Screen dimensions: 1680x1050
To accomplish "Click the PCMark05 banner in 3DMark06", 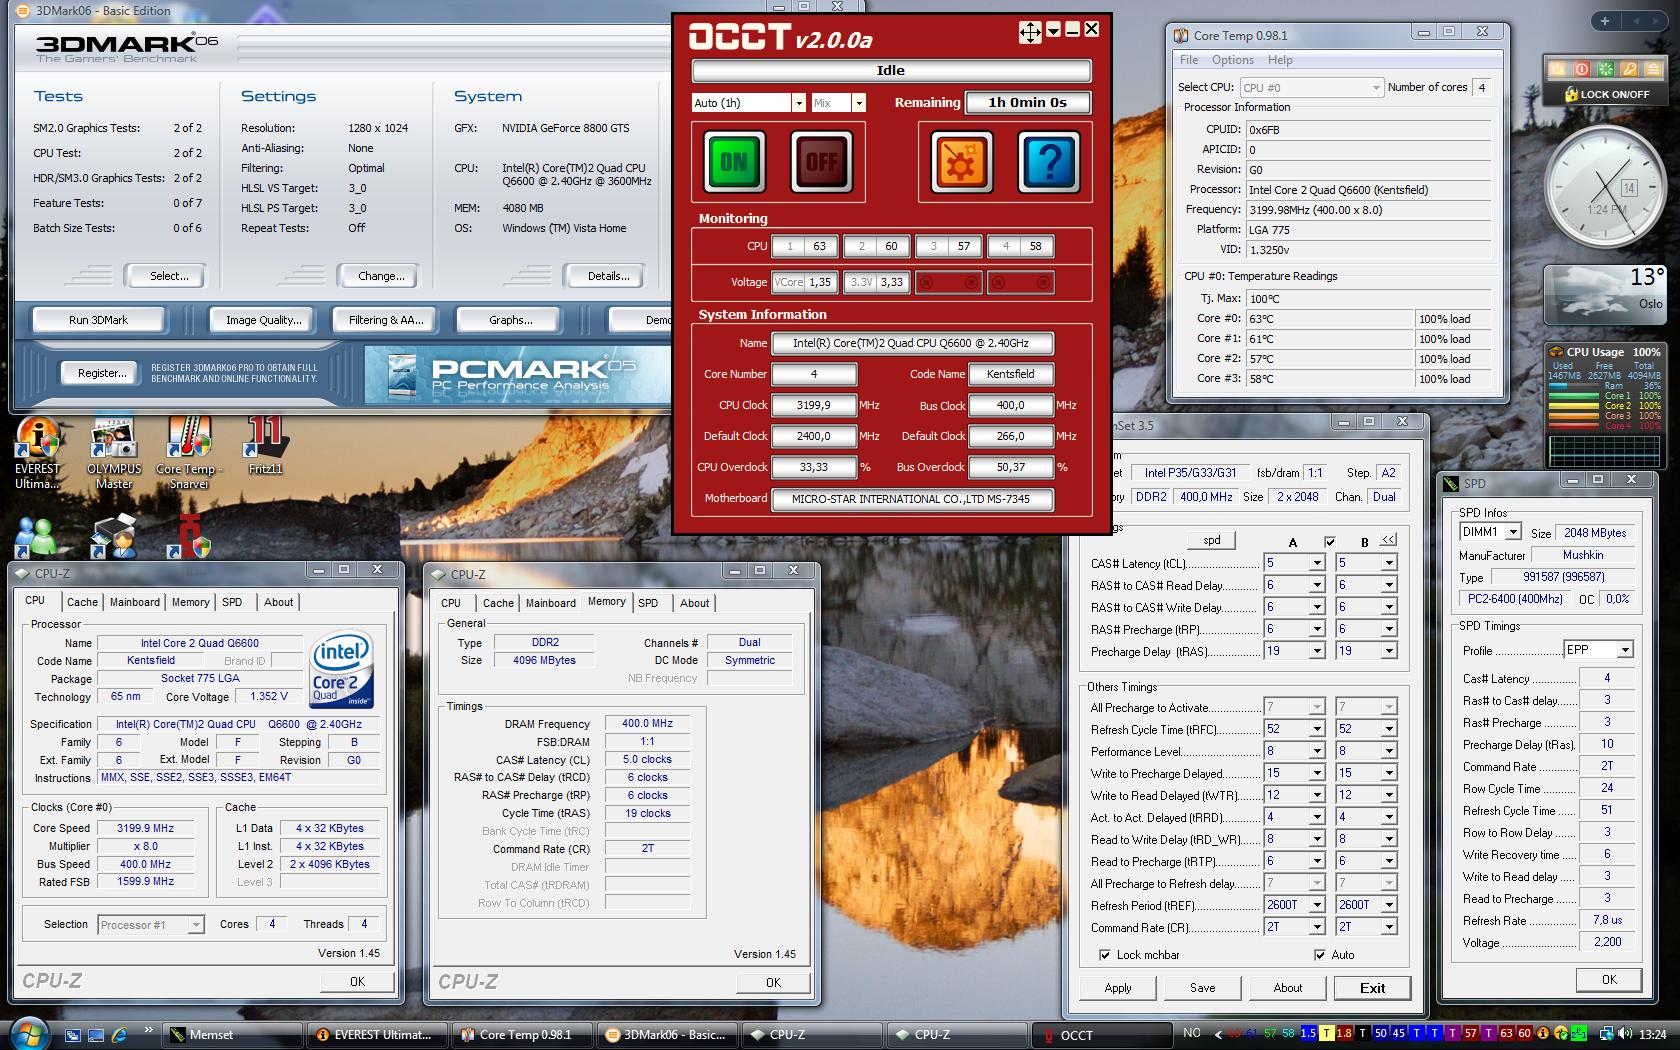I will [517, 374].
